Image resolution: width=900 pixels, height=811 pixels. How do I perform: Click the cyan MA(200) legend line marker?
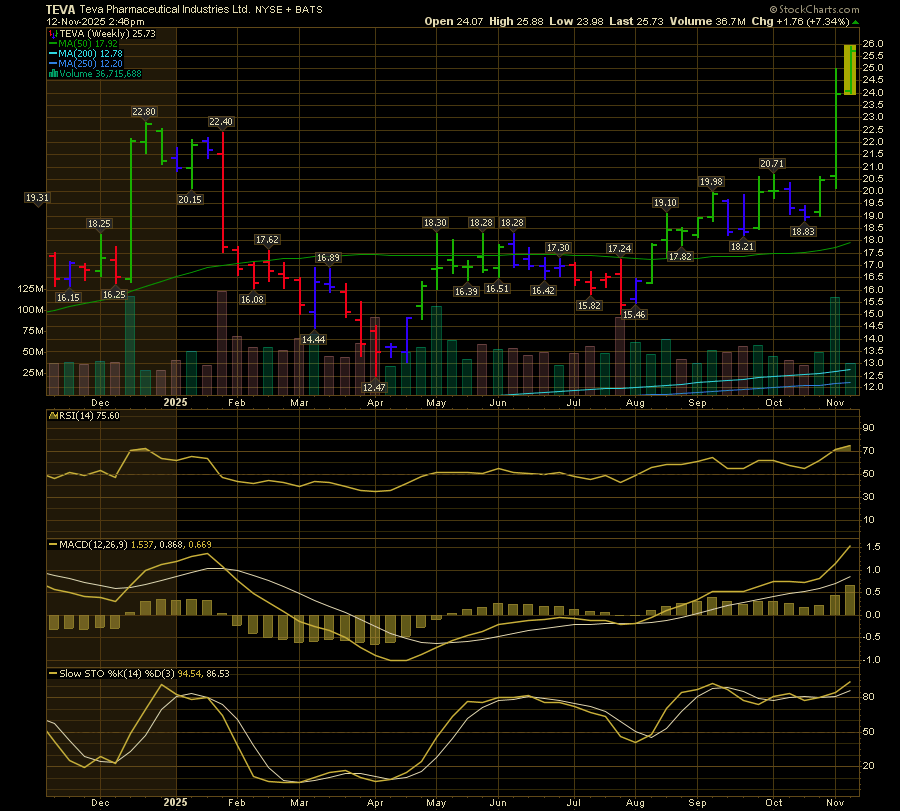coord(51,54)
